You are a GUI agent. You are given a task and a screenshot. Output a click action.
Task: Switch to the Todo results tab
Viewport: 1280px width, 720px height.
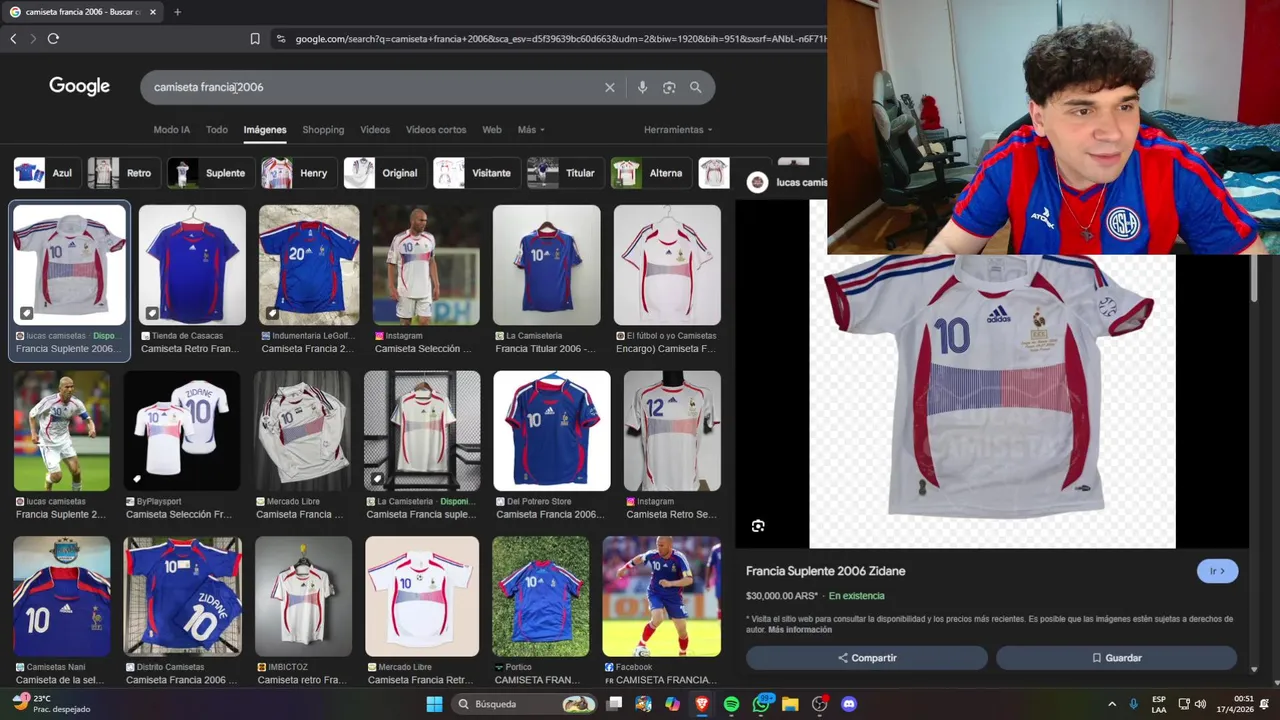coord(217,130)
